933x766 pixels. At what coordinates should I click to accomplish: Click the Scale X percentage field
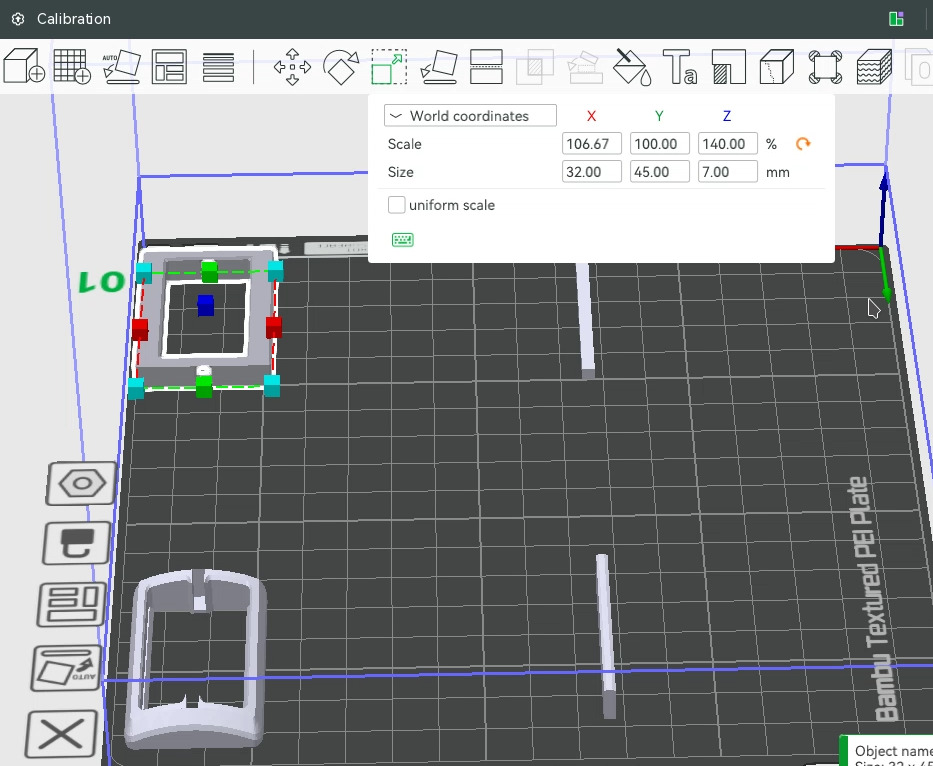pyautogui.click(x=592, y=144)
